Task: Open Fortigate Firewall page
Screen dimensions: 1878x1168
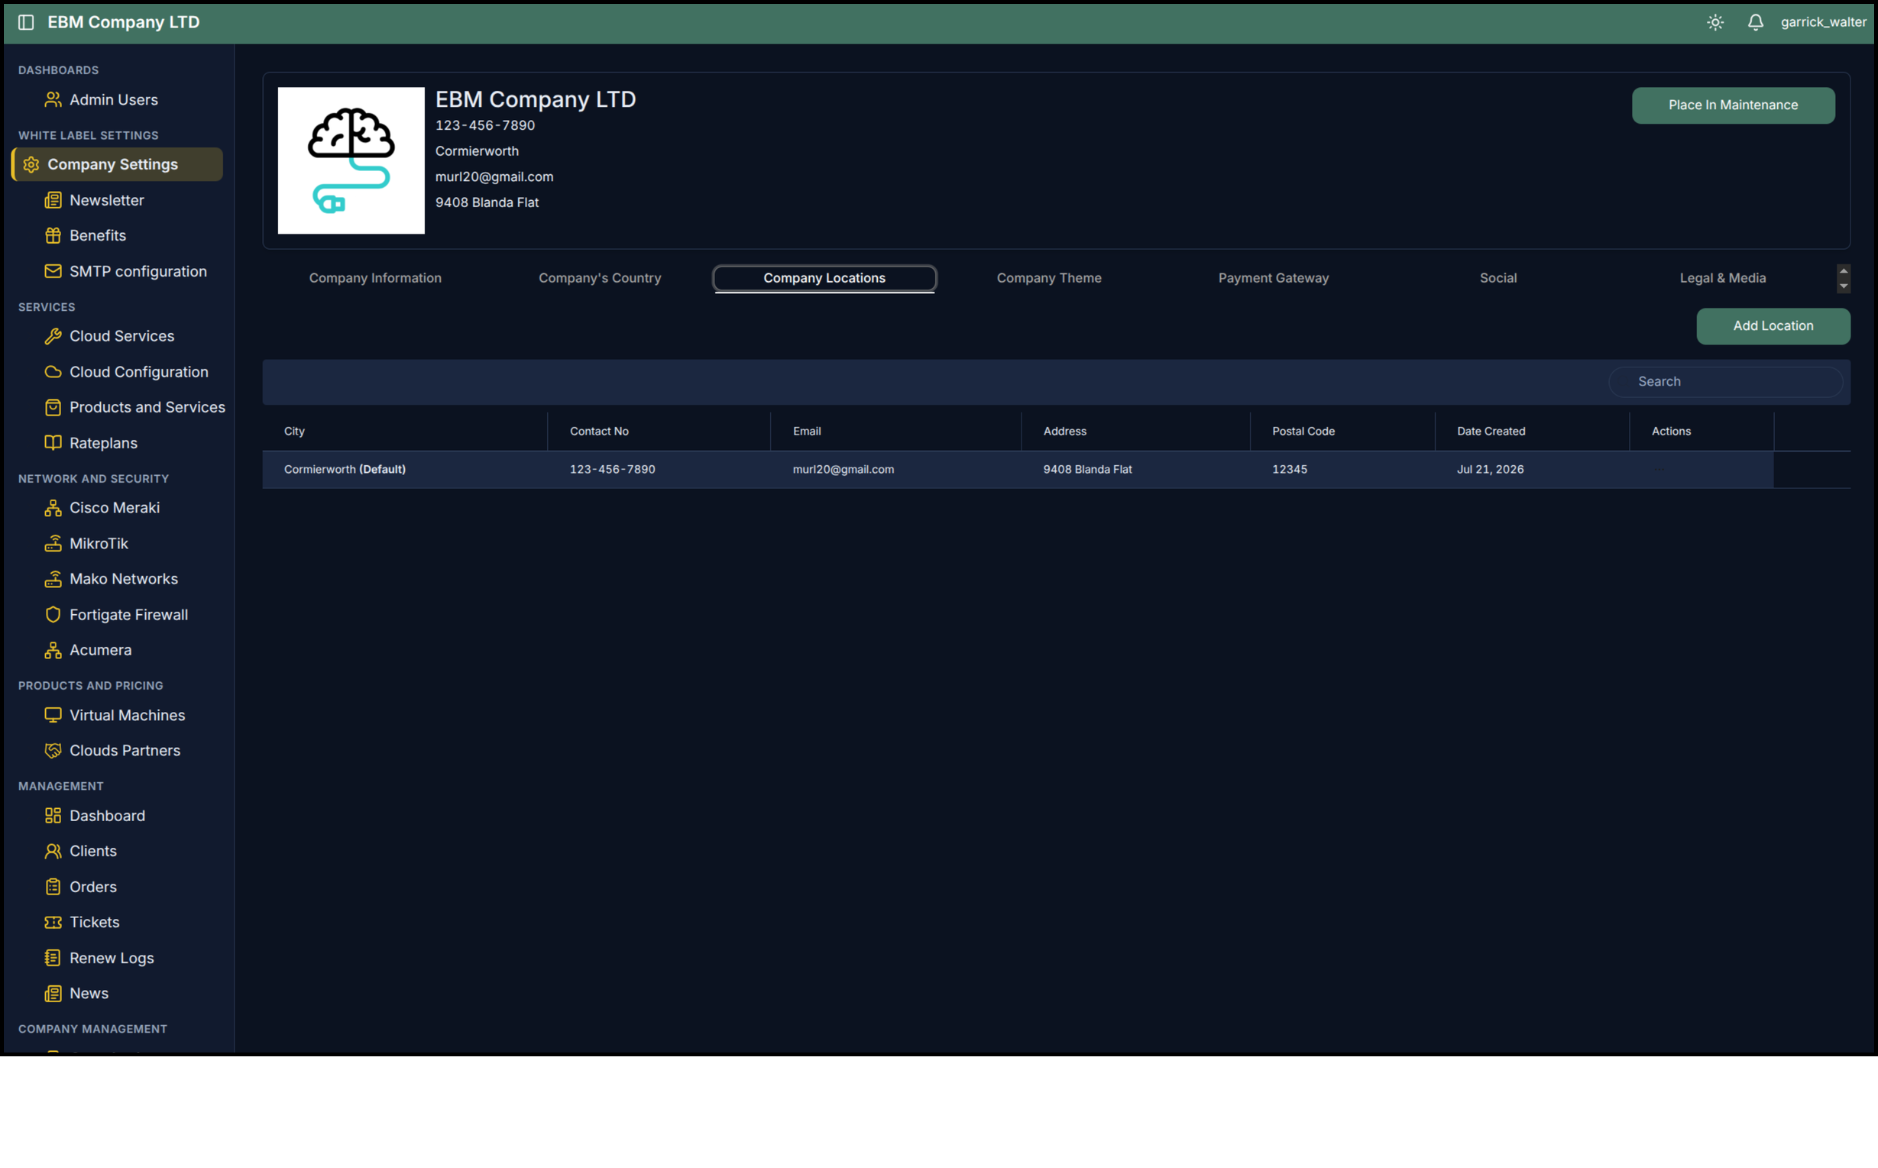Action: (x=128, y=615)
